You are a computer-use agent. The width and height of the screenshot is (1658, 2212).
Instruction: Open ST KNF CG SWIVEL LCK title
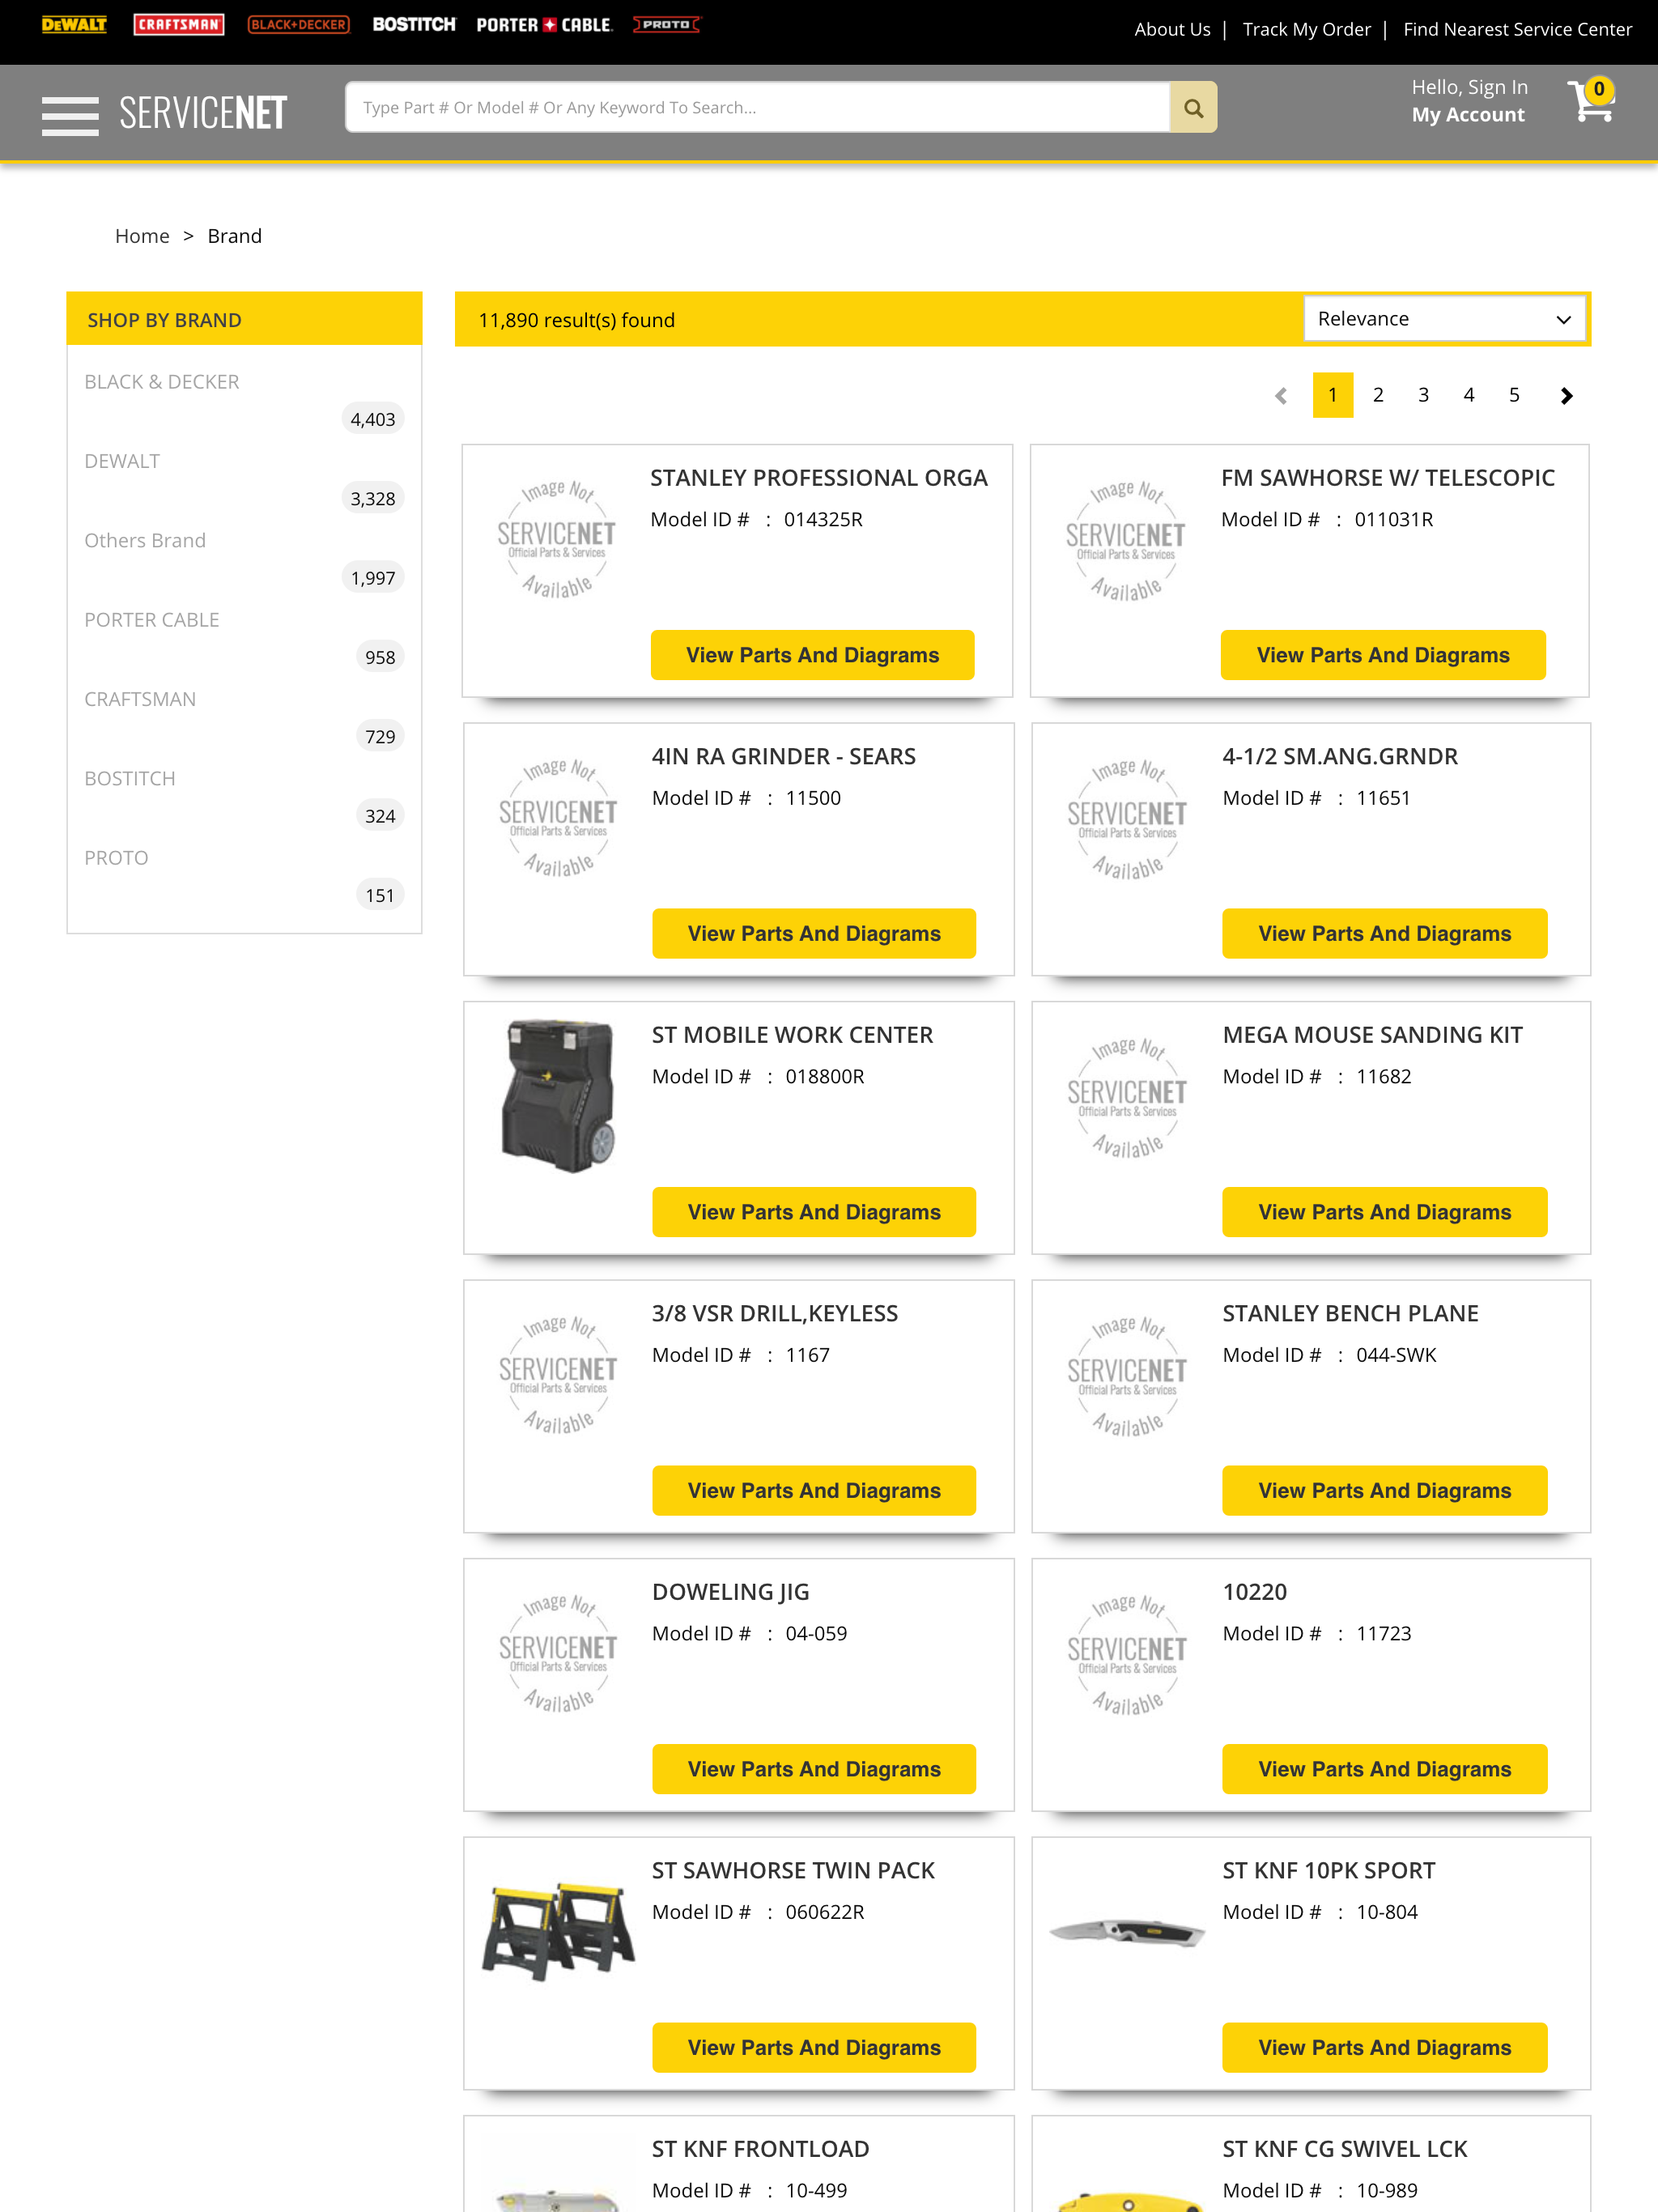pyautogui.click(x=1345, y=2149)
